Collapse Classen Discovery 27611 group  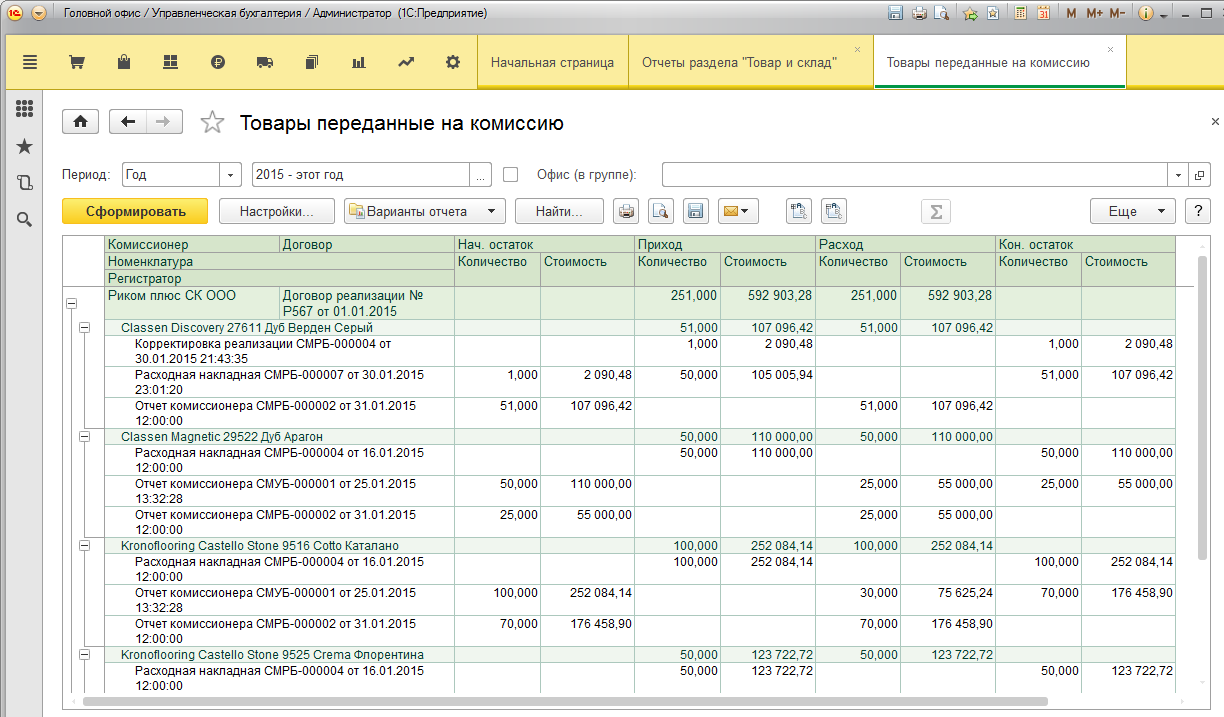pyautogui.click(x=85, y=328)
